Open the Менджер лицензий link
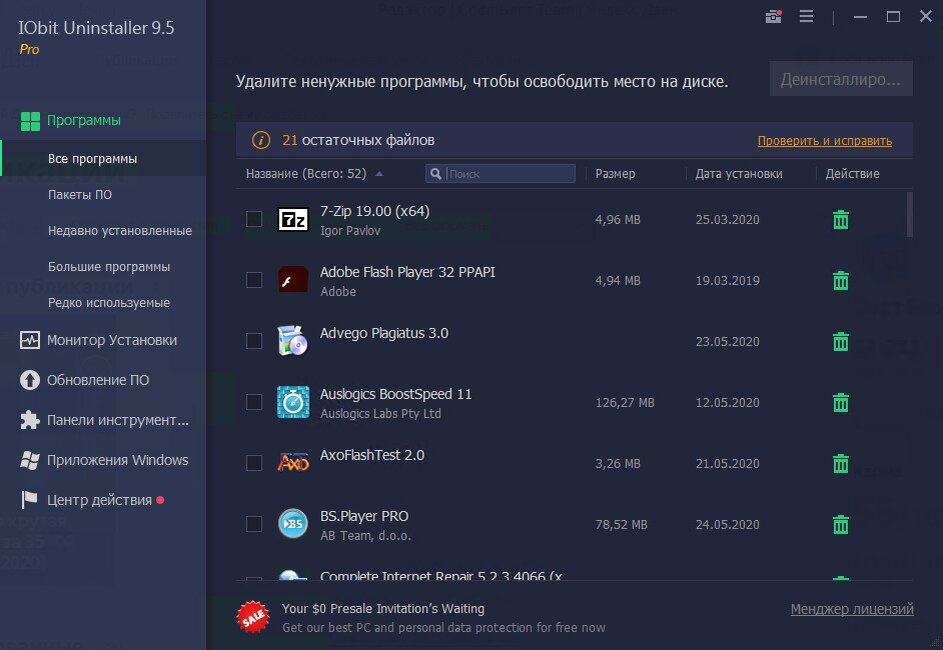943x650 pixels. [x=852, y=609]
